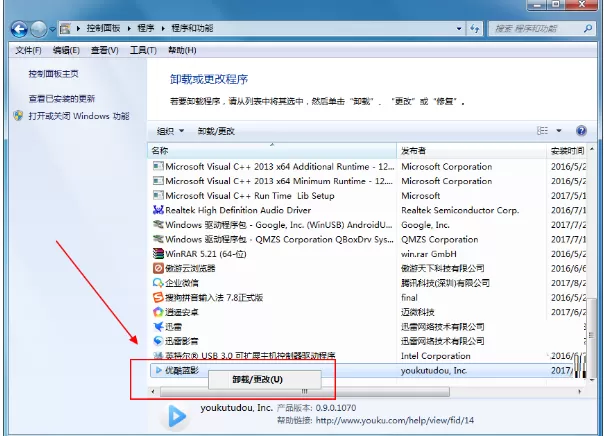Expand the 组织 dropdown
Image resolution: width=604 pixels, height=436 pixels.
[170, 131]
